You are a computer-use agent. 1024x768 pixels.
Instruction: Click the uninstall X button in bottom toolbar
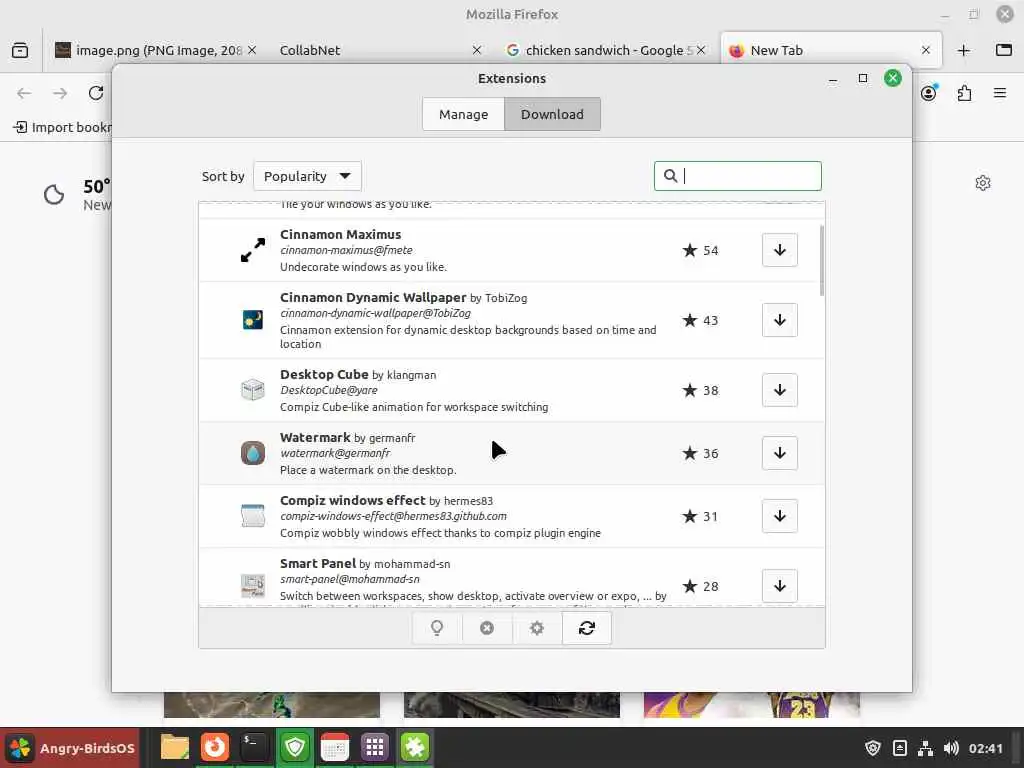point(487,628)
